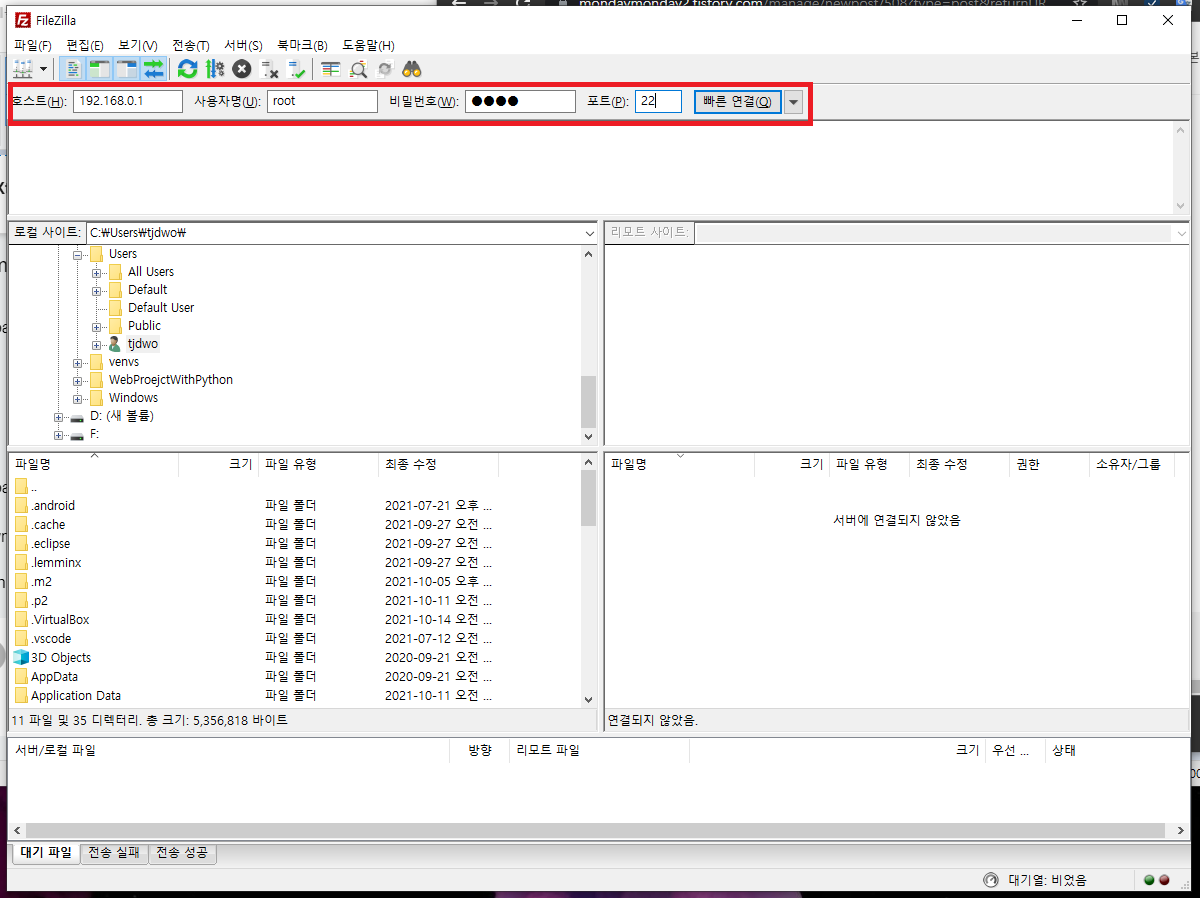Image resolution: width=1200 pixels, height=898 pixels.
Task: Expand the tjdwo user folder
Action: coord(97,344)
